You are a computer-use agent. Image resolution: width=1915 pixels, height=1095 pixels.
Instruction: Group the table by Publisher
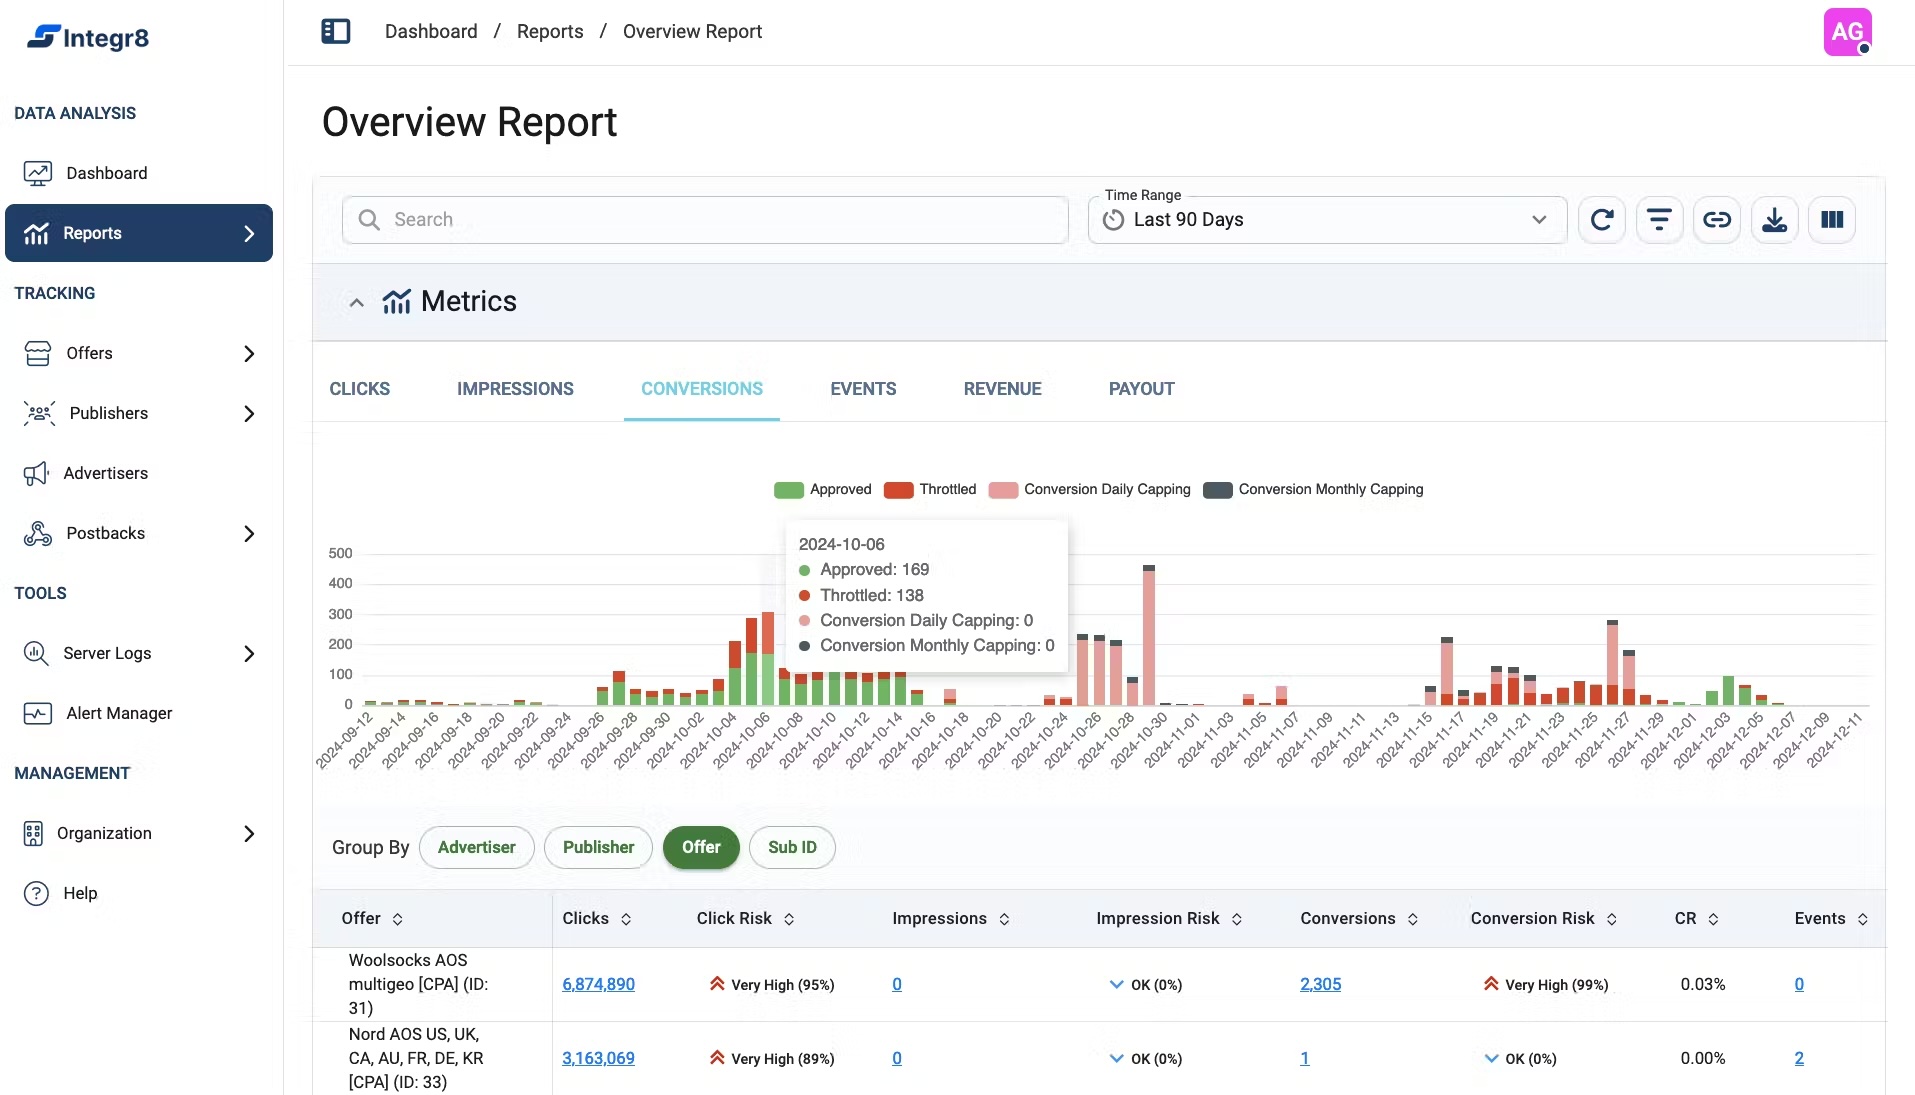tap(598, 847)
